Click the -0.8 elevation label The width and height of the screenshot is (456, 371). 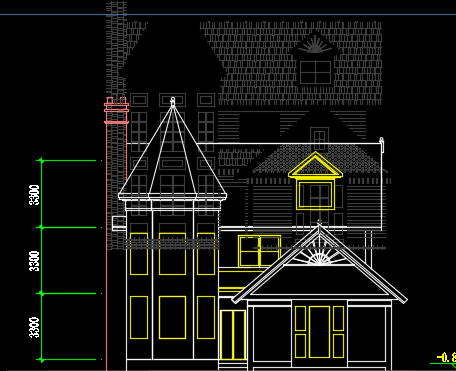[x=447, y=358]
